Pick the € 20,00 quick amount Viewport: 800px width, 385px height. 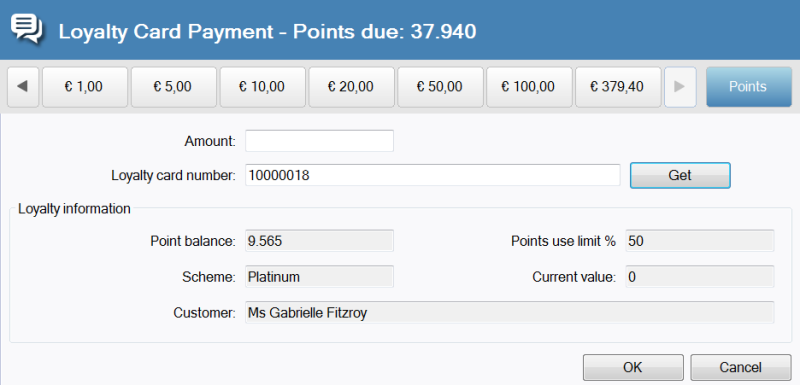click(x=351, y=87)
